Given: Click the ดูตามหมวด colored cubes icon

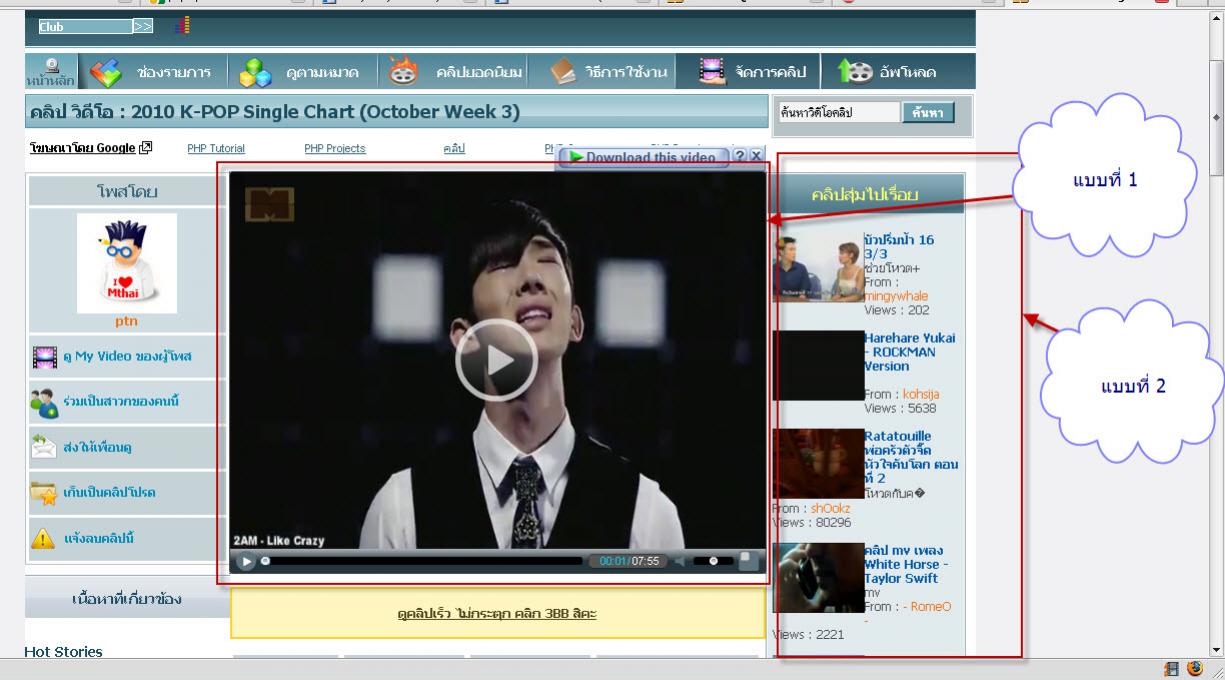Looking at the screenshot, I should pyautogui.click(x=255, y=72).
